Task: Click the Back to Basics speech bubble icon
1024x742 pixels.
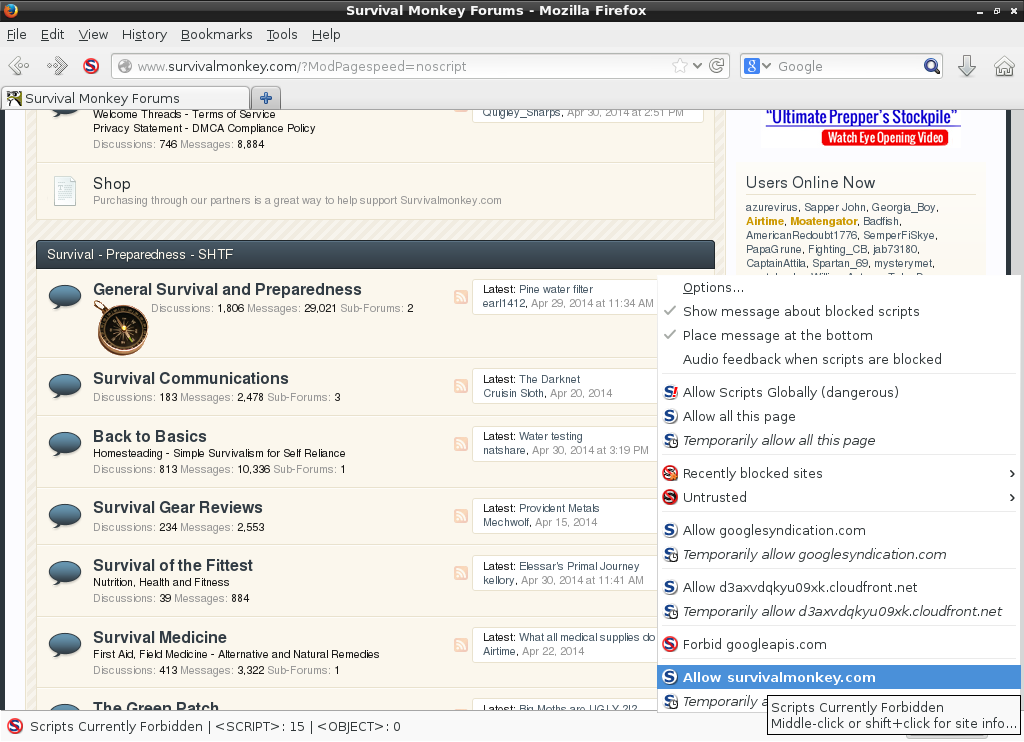Action: click(65, 444)
